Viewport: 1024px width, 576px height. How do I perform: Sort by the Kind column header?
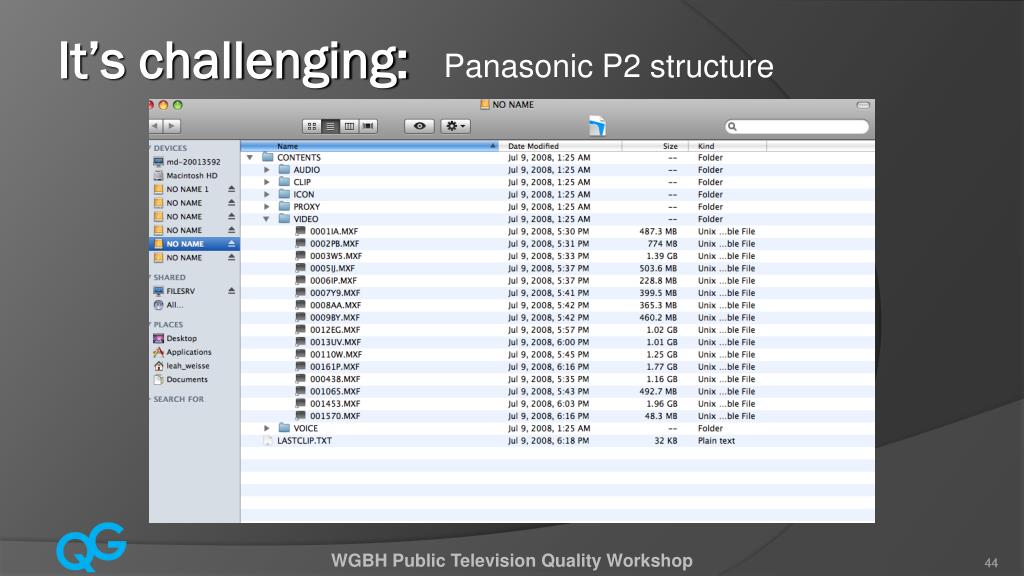pos(728,146)
